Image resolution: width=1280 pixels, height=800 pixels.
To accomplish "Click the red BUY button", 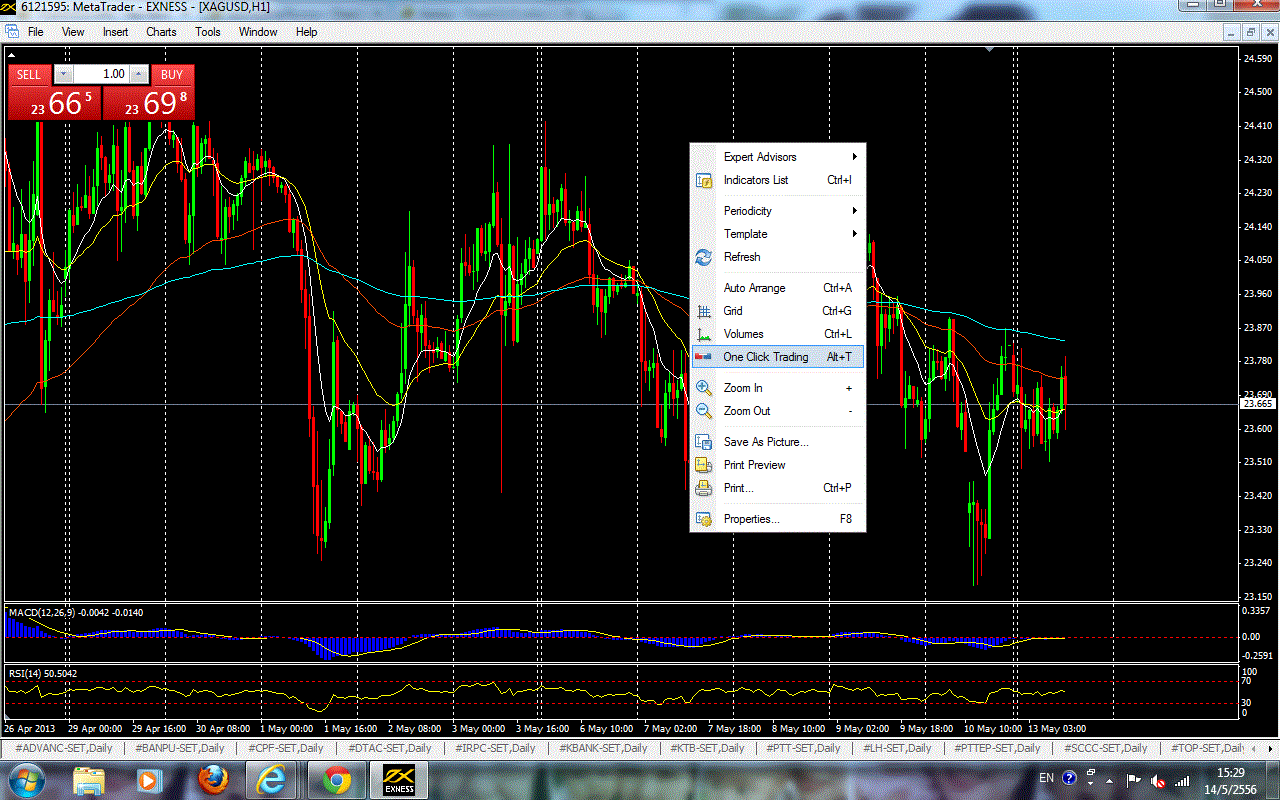I will pos(172,74).
